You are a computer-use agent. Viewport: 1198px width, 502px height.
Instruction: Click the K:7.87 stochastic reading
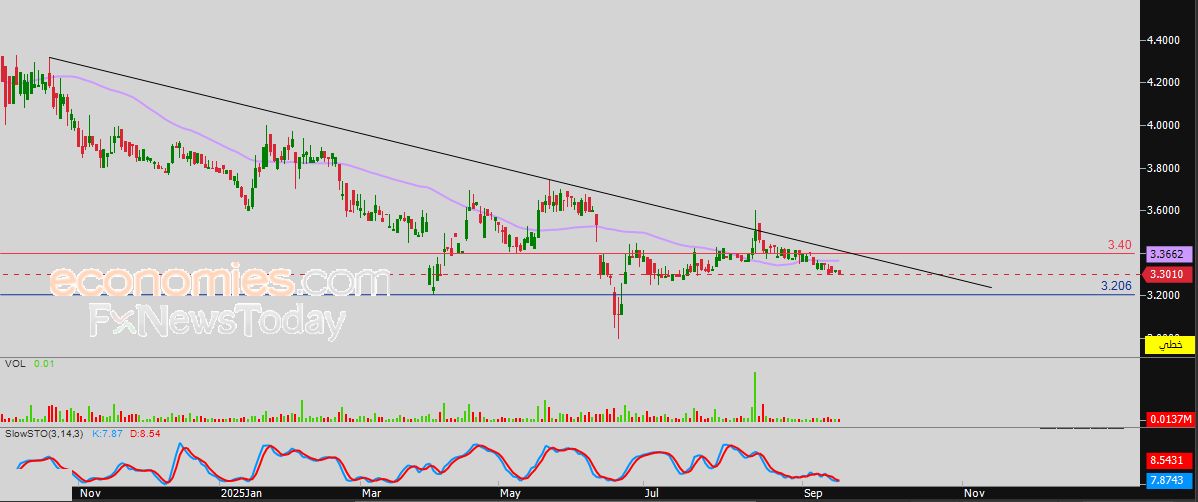108,433
